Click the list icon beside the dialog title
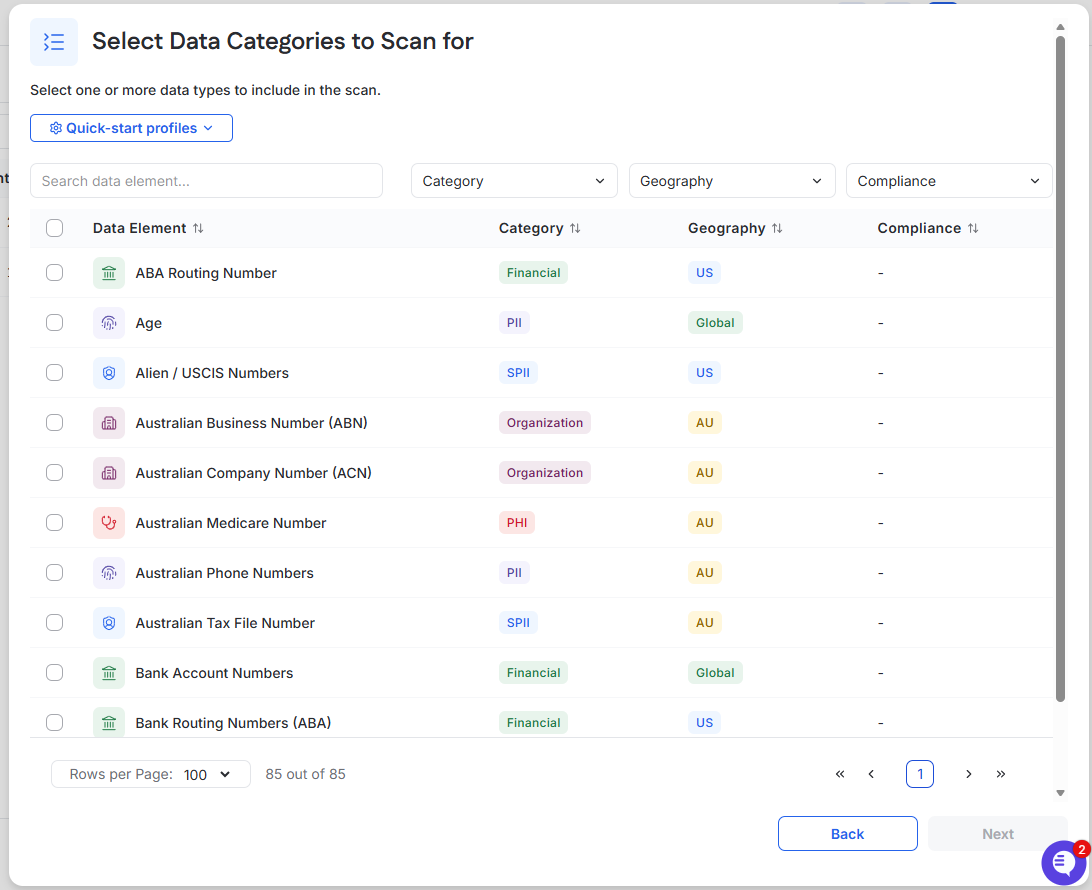This screenshot has width=1092, height=890. pyautogui.click(x=54, y=42)
